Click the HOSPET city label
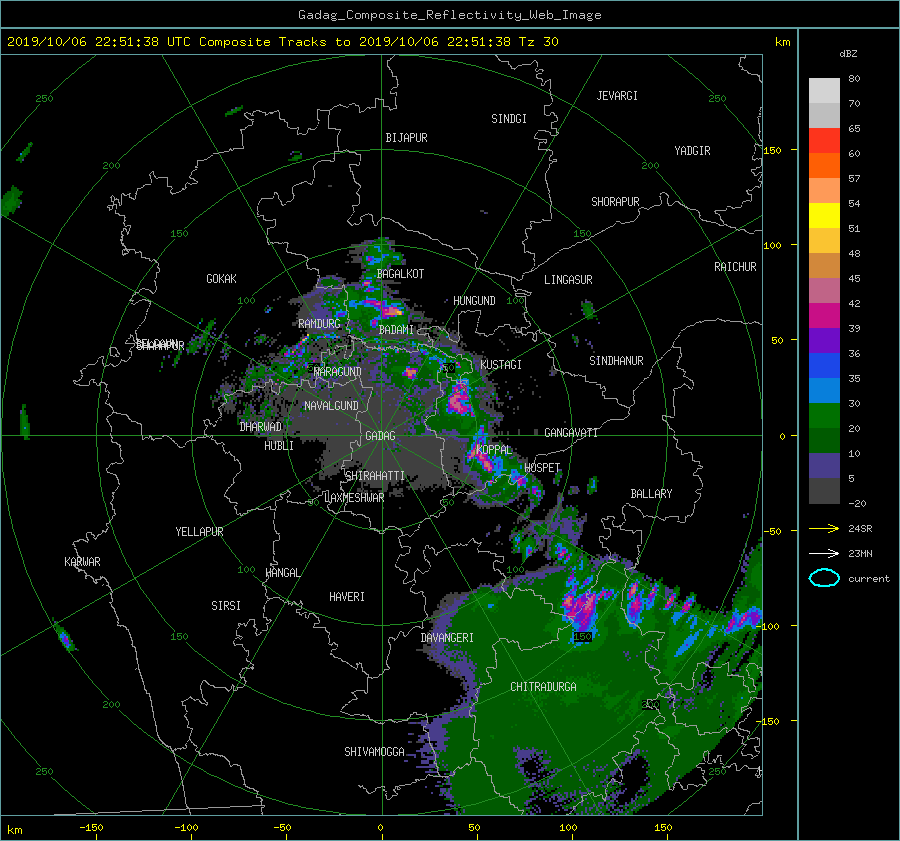The width and height of the screenshot is (900, 841). 542,468
